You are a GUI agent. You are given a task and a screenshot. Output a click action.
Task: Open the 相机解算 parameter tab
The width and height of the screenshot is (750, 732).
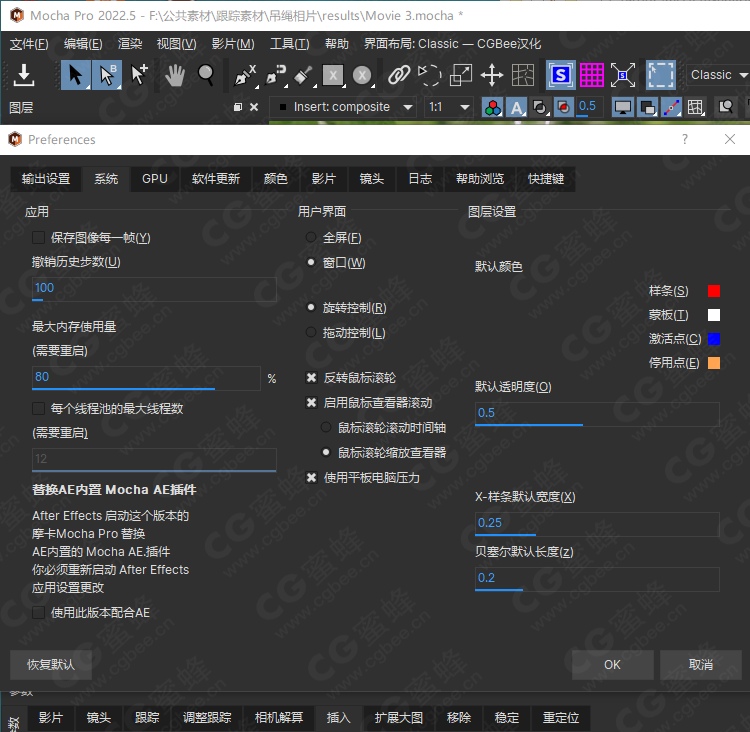coord(279,718)
